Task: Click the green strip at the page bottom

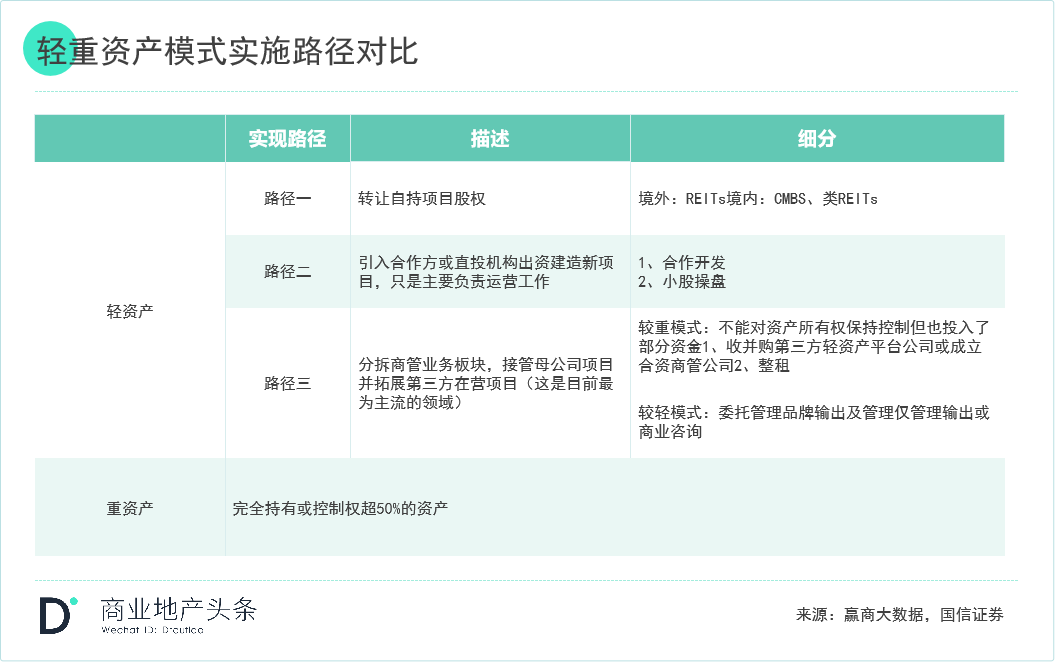Action: click(x=527, y=656)
